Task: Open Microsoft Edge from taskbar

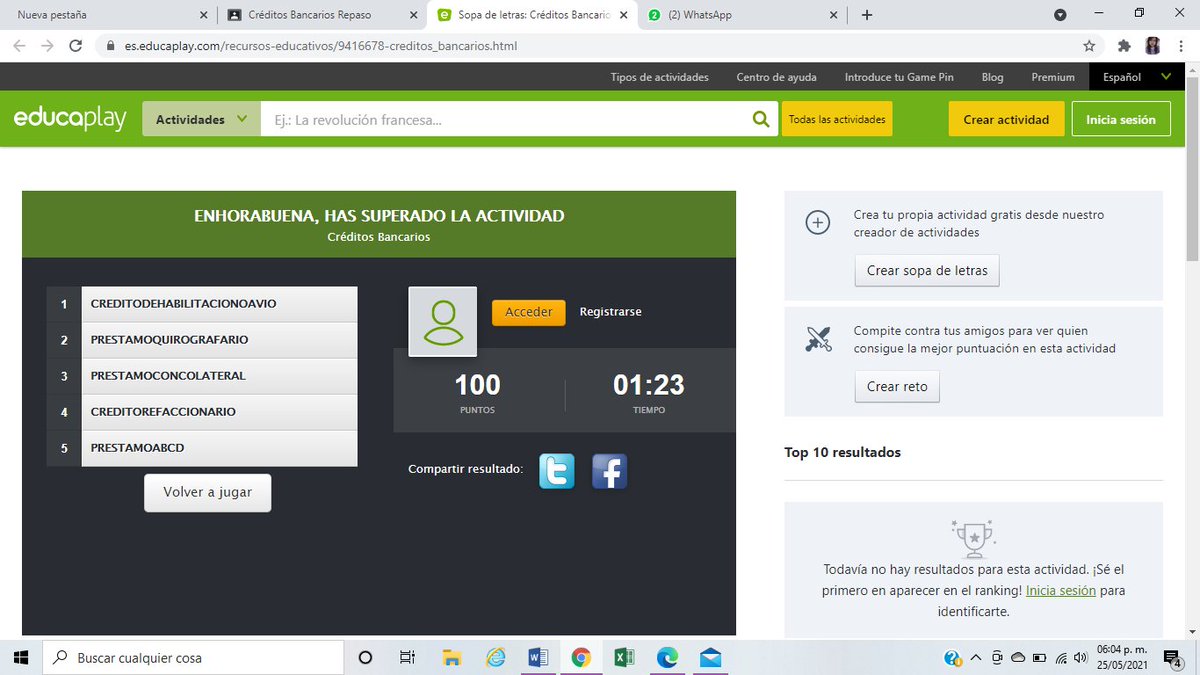Action: tap(667, 657)
